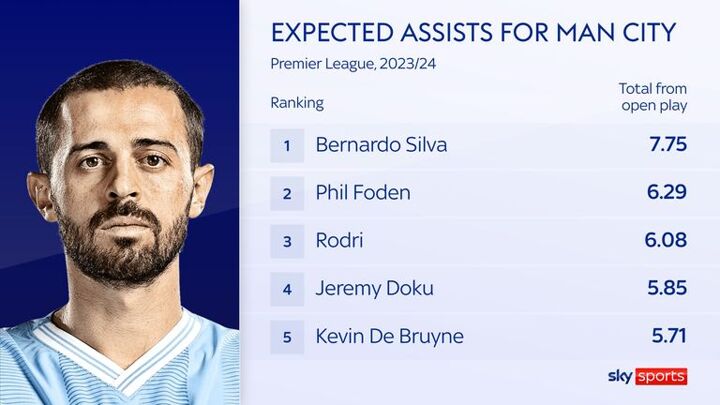Click the Sky Sports logo
Image resolution: width=720 pixels, height=405 pixels.
pyautogui.click(x=647, y=376)
